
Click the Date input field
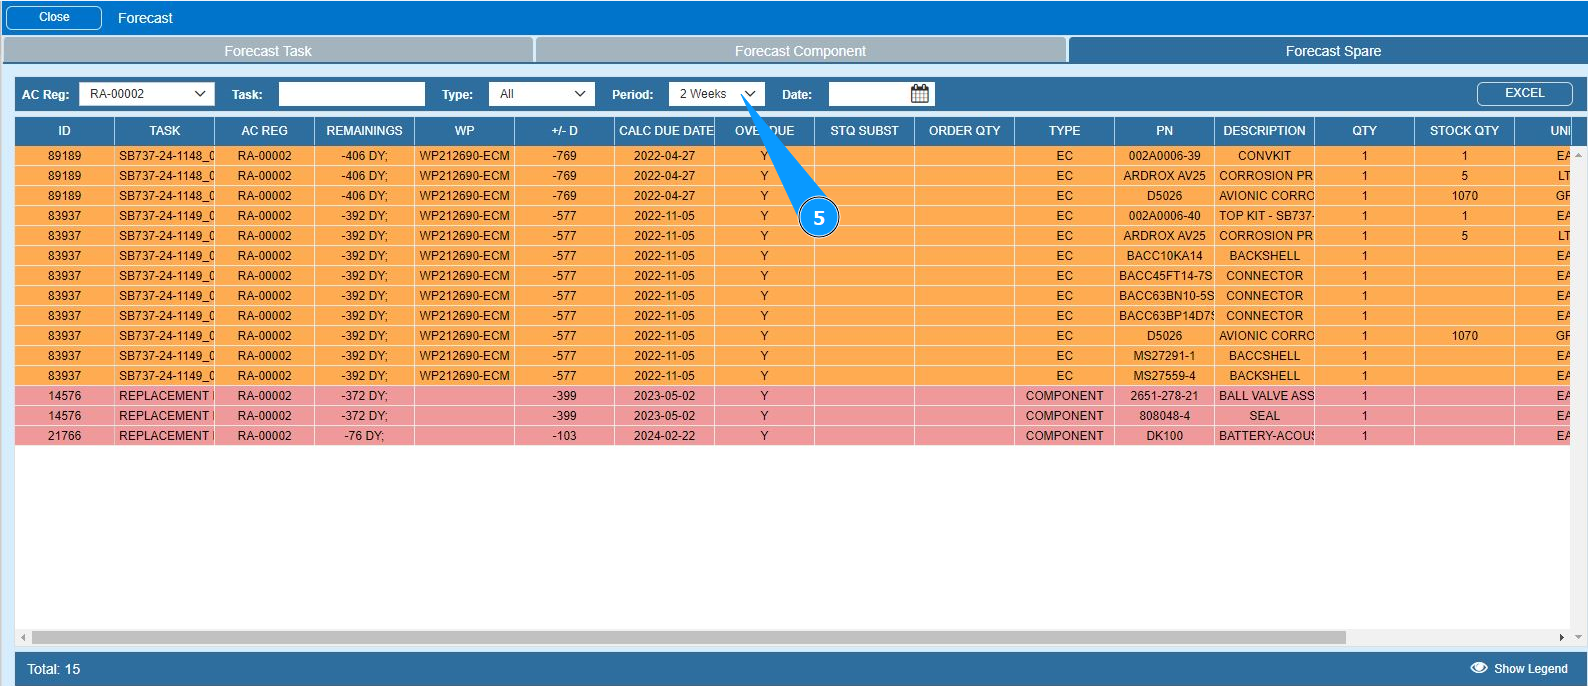(868, 94)
